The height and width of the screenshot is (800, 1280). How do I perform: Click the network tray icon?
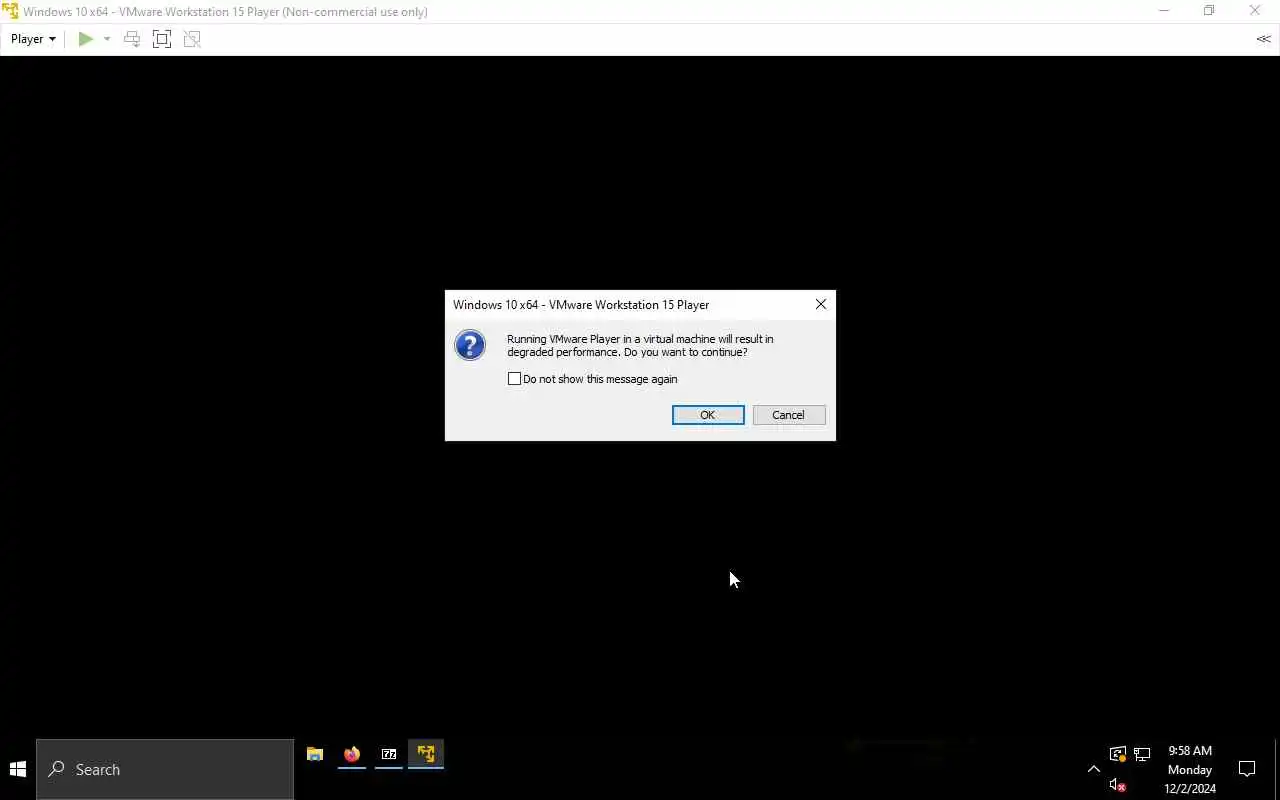pos(1142,754)
